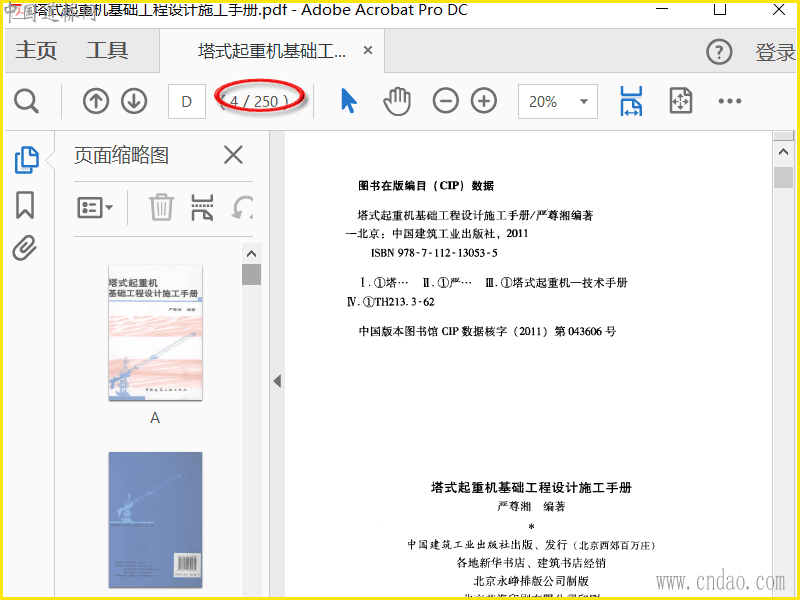Close the 页面缩略图 panel
Viewport: 800px width, 600px height.
(233, 155)
